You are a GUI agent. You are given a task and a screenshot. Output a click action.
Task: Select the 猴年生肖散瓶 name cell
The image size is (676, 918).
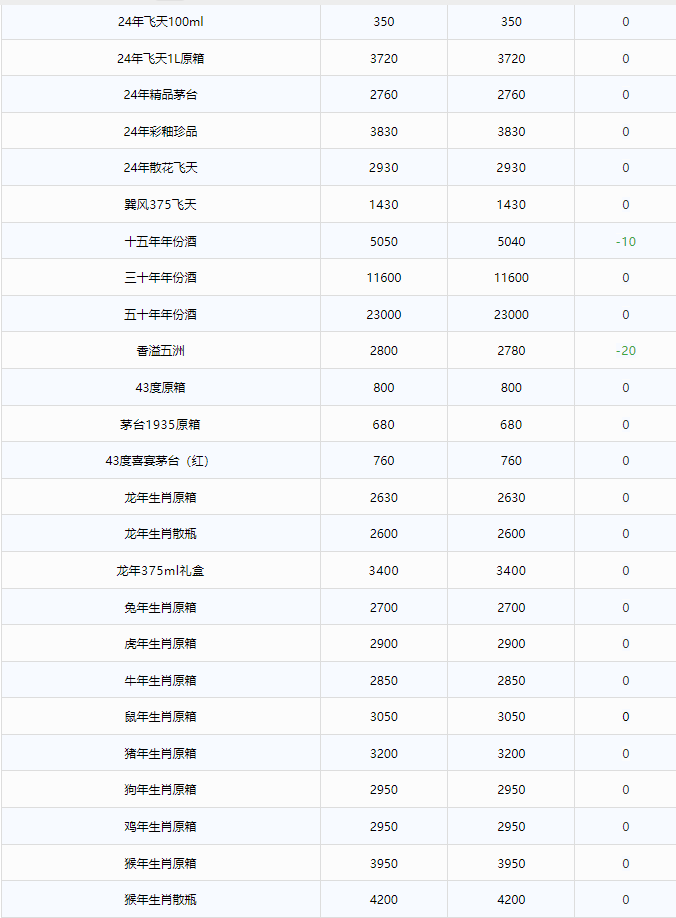pos(160,900)
